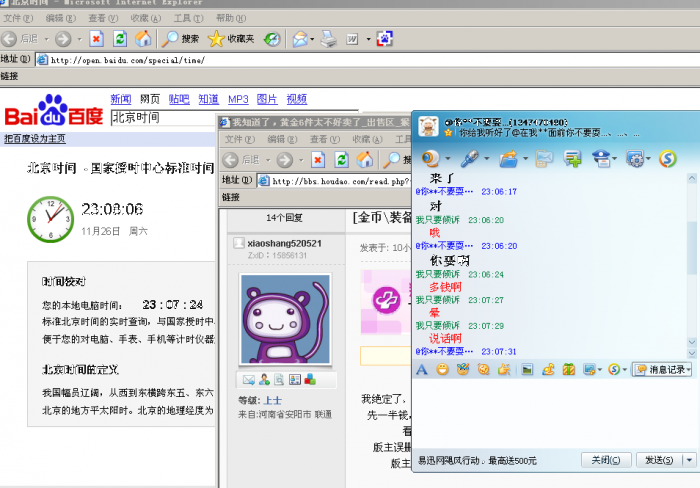This screenshot has height=488, width=700.
Task: Open the 帮助 menu in the Baidu IE window
Action: click(231, 18)
